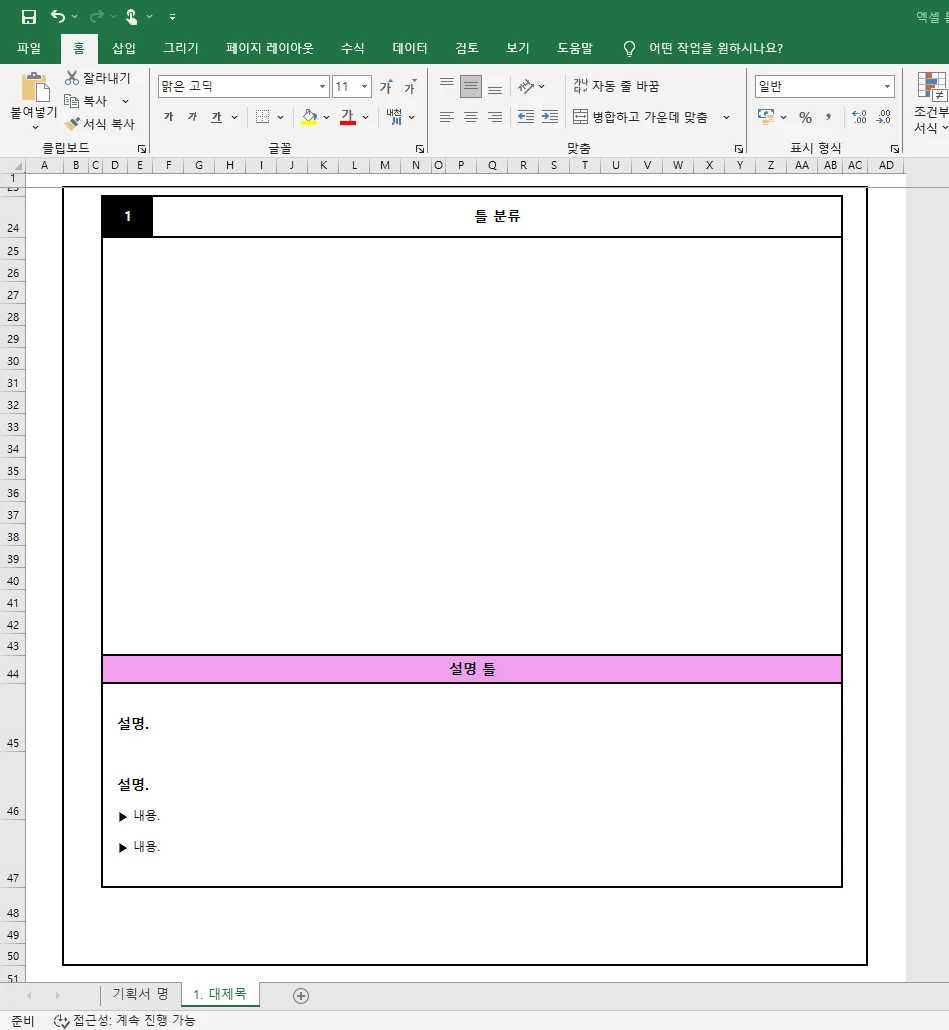Apply percent style
This screenshot has width=949, height=1030.
coord(806,118)
